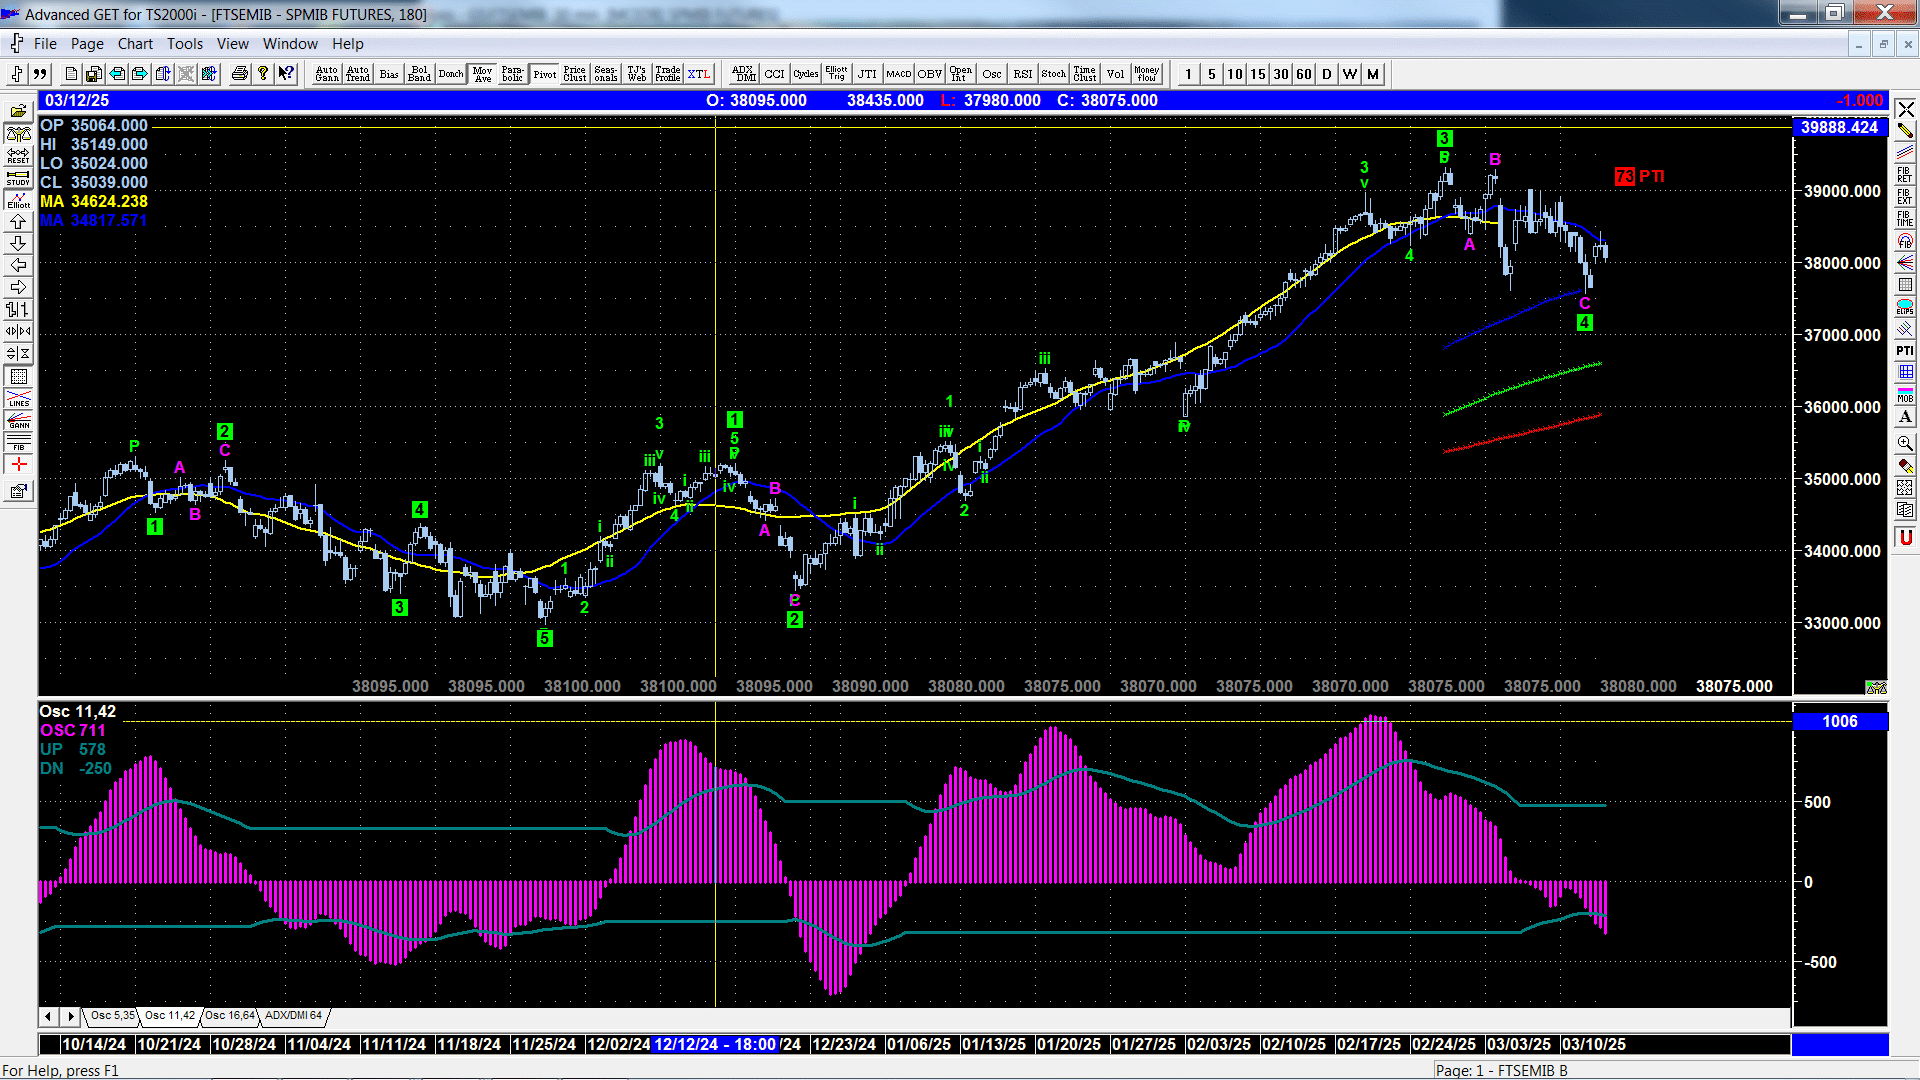Click the up arrow chart shift button
Image resolution: width=1920 pixels, height=1080 pixels.
click(18, 222)
